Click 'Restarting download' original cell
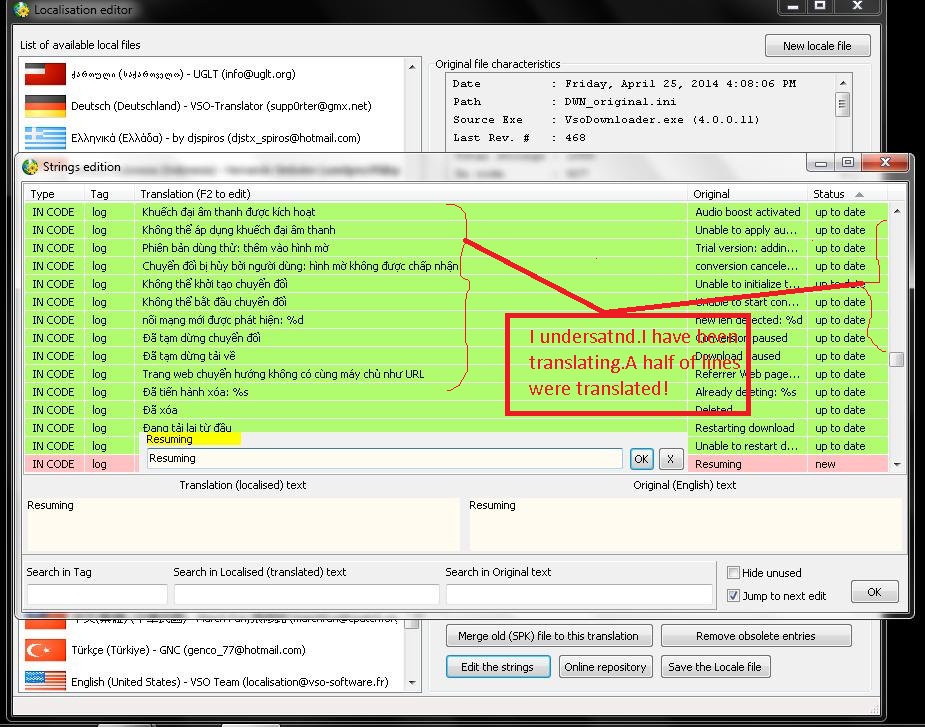Screen dimensions: 925x727 point(747,428)
